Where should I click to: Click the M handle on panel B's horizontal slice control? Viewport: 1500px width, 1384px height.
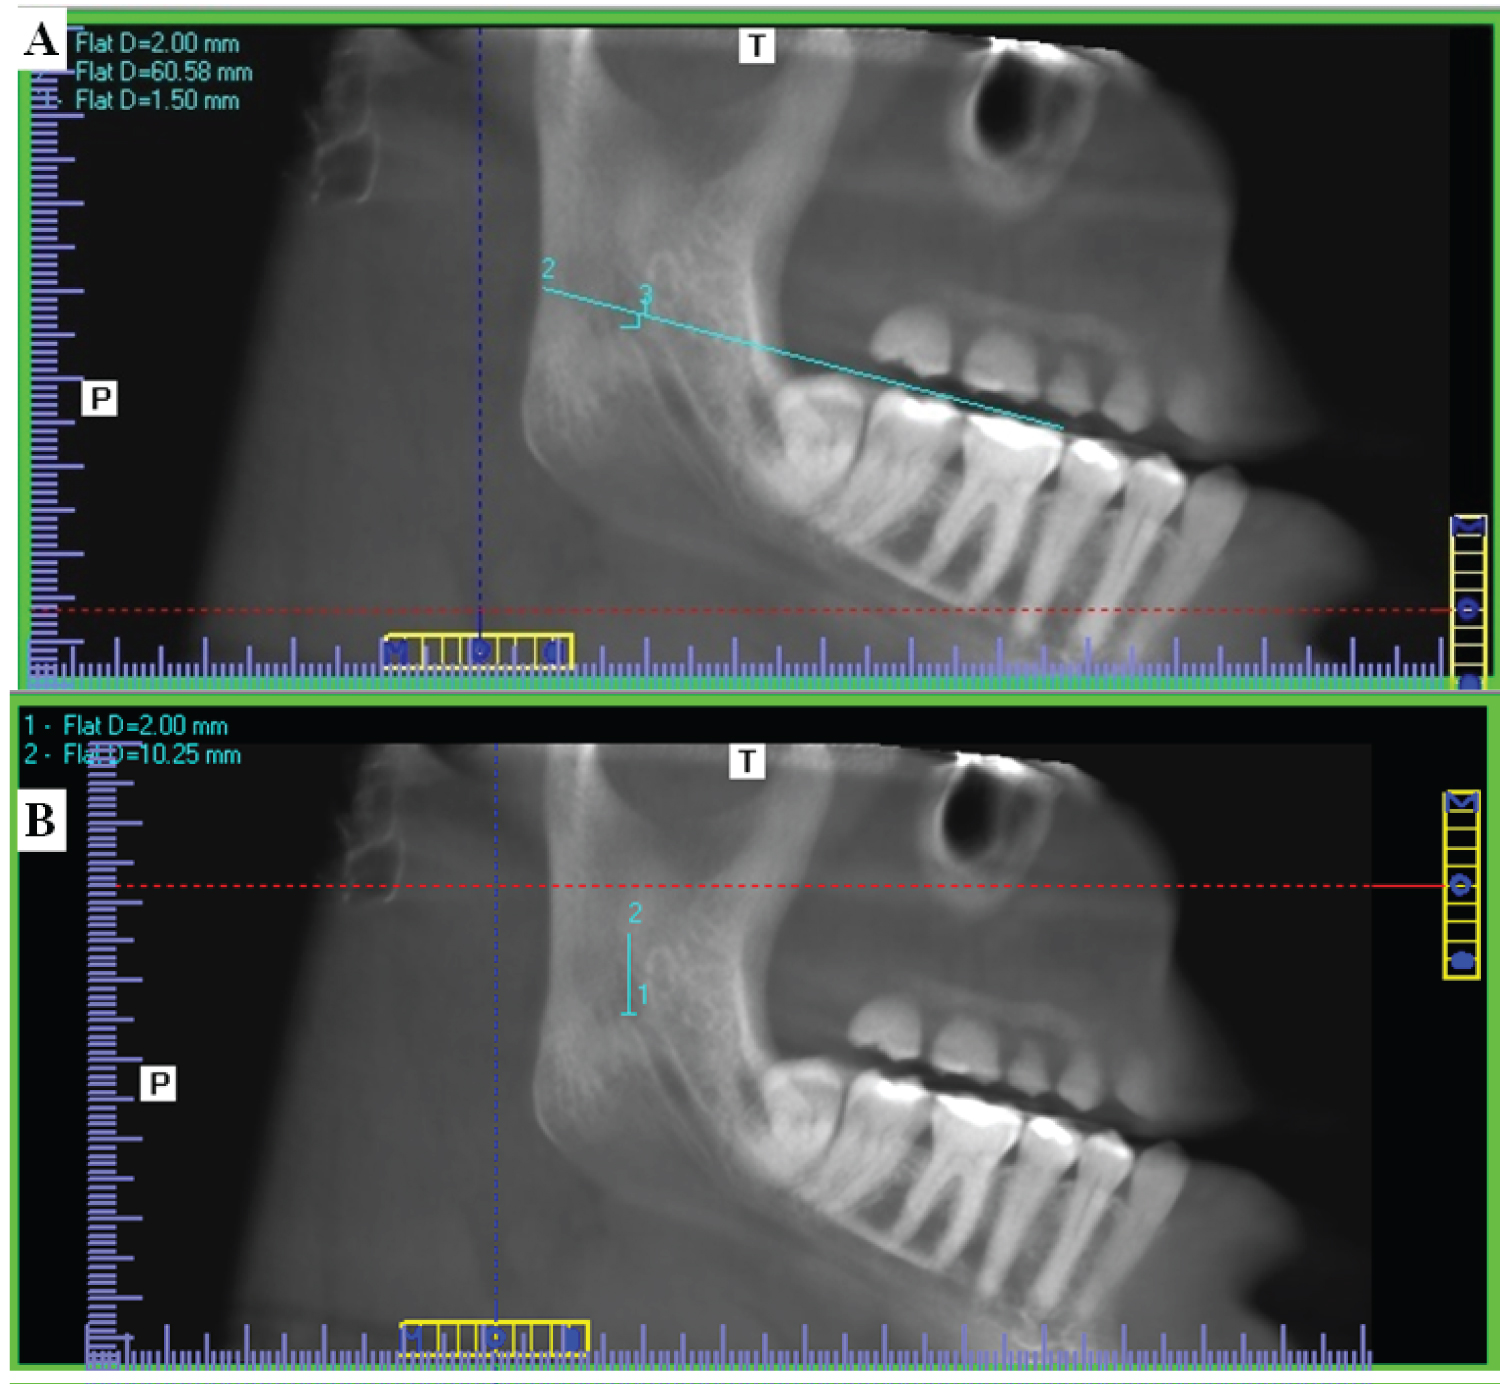(x=413, y=1337)
